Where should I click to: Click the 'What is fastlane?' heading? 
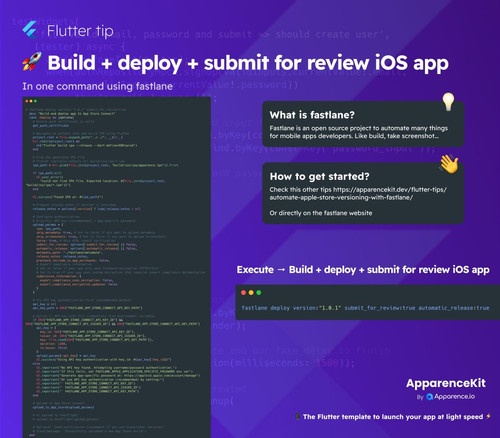(x=312, y=115)
